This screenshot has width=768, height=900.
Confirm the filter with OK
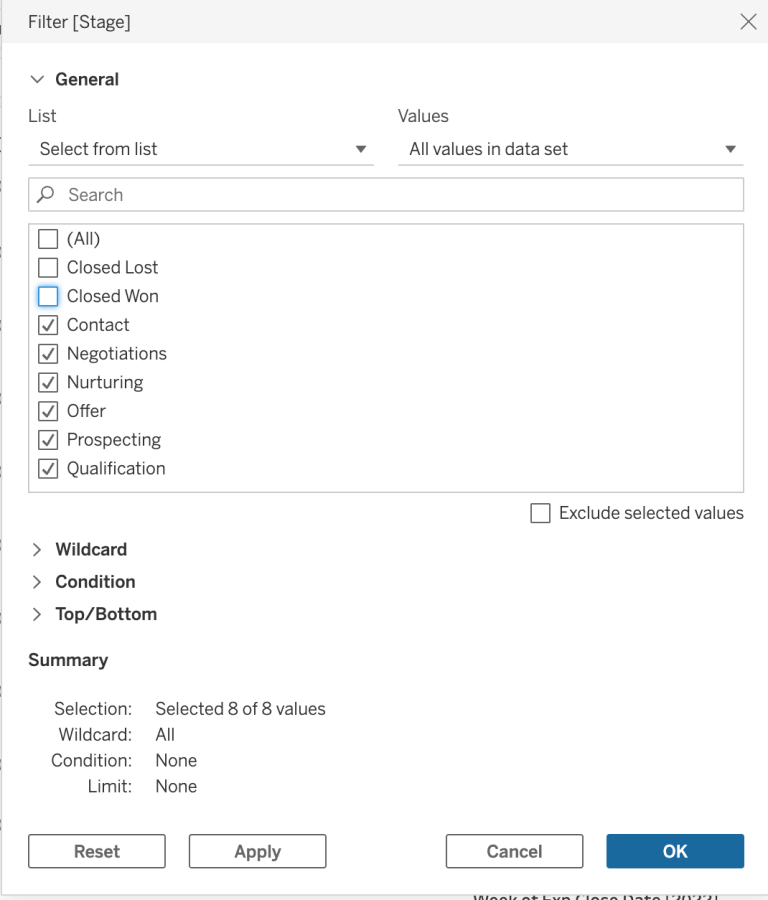674,851
